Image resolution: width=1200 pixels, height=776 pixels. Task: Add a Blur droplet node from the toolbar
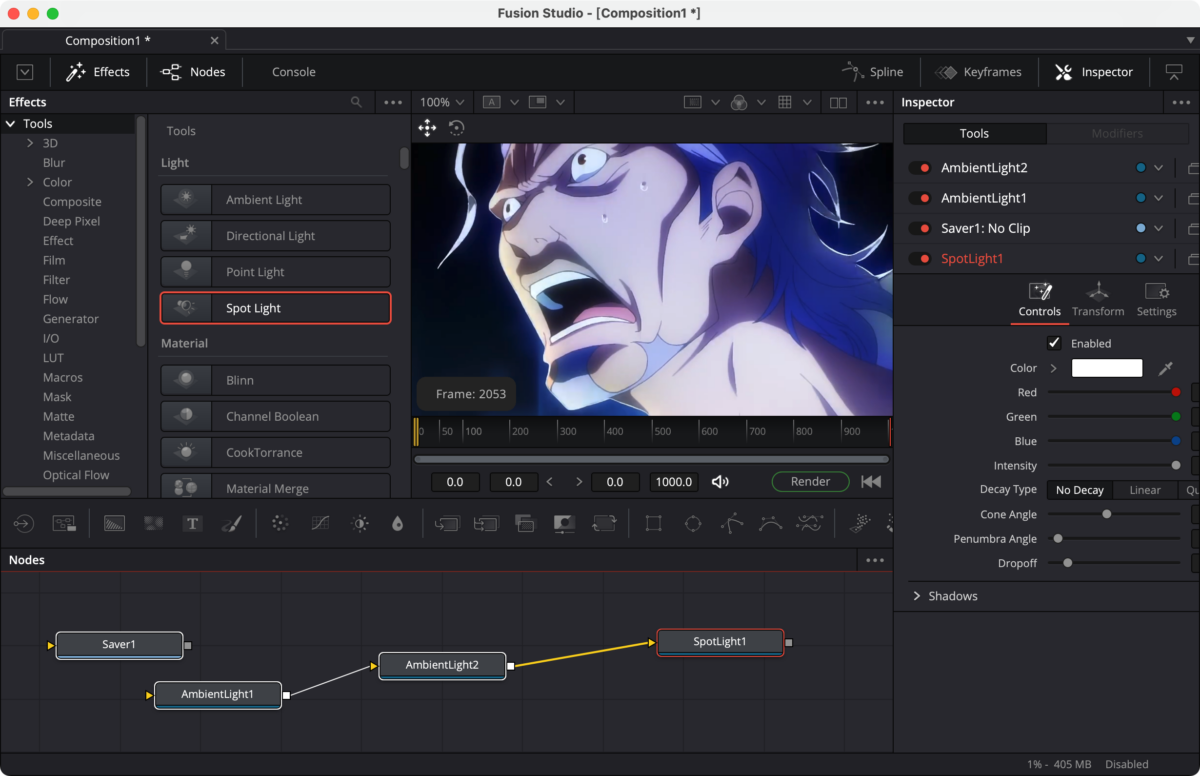pyautogui.click(x=398, y=523)
